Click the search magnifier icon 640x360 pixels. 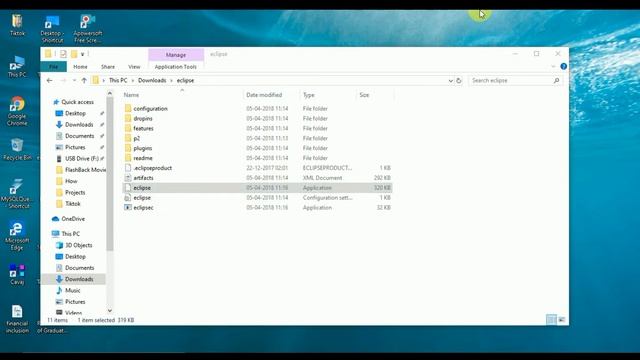tap(556, 80)
